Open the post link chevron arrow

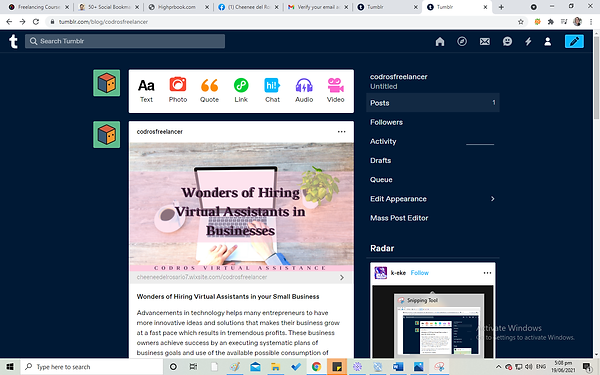pos(342,277)
